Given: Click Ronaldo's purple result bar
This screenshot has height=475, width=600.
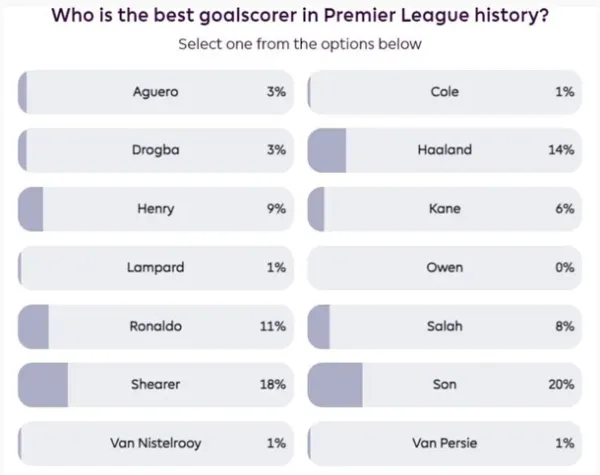Looking at the screenshot, I should [34, 326].
